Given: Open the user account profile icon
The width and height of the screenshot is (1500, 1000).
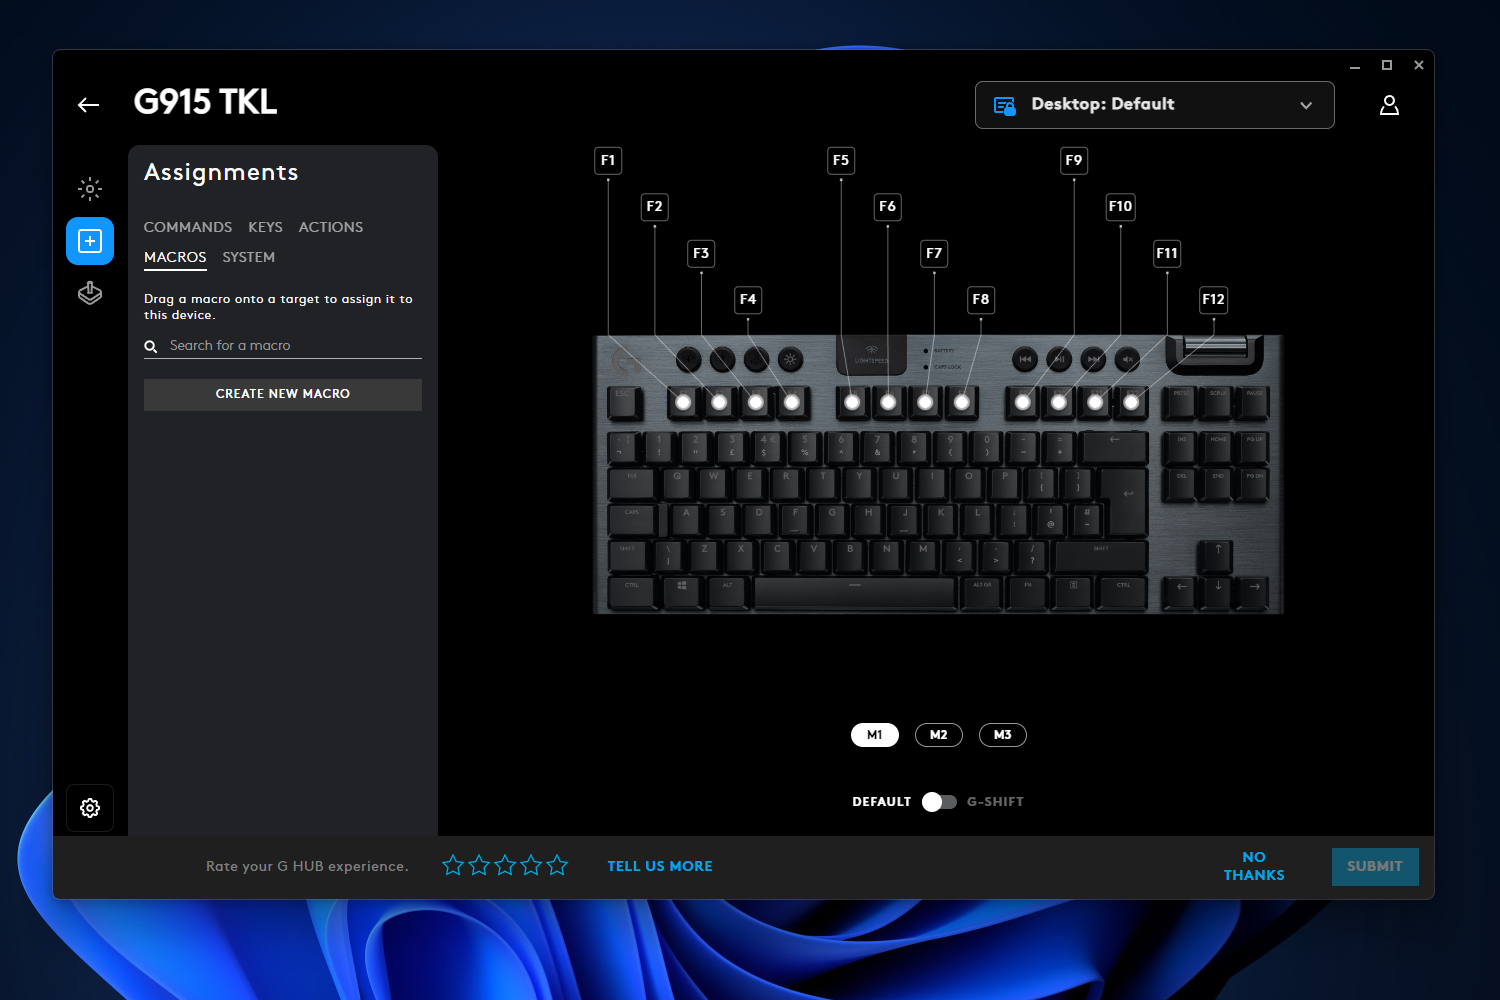Looking at the screenshot, I should point(1389,105).
